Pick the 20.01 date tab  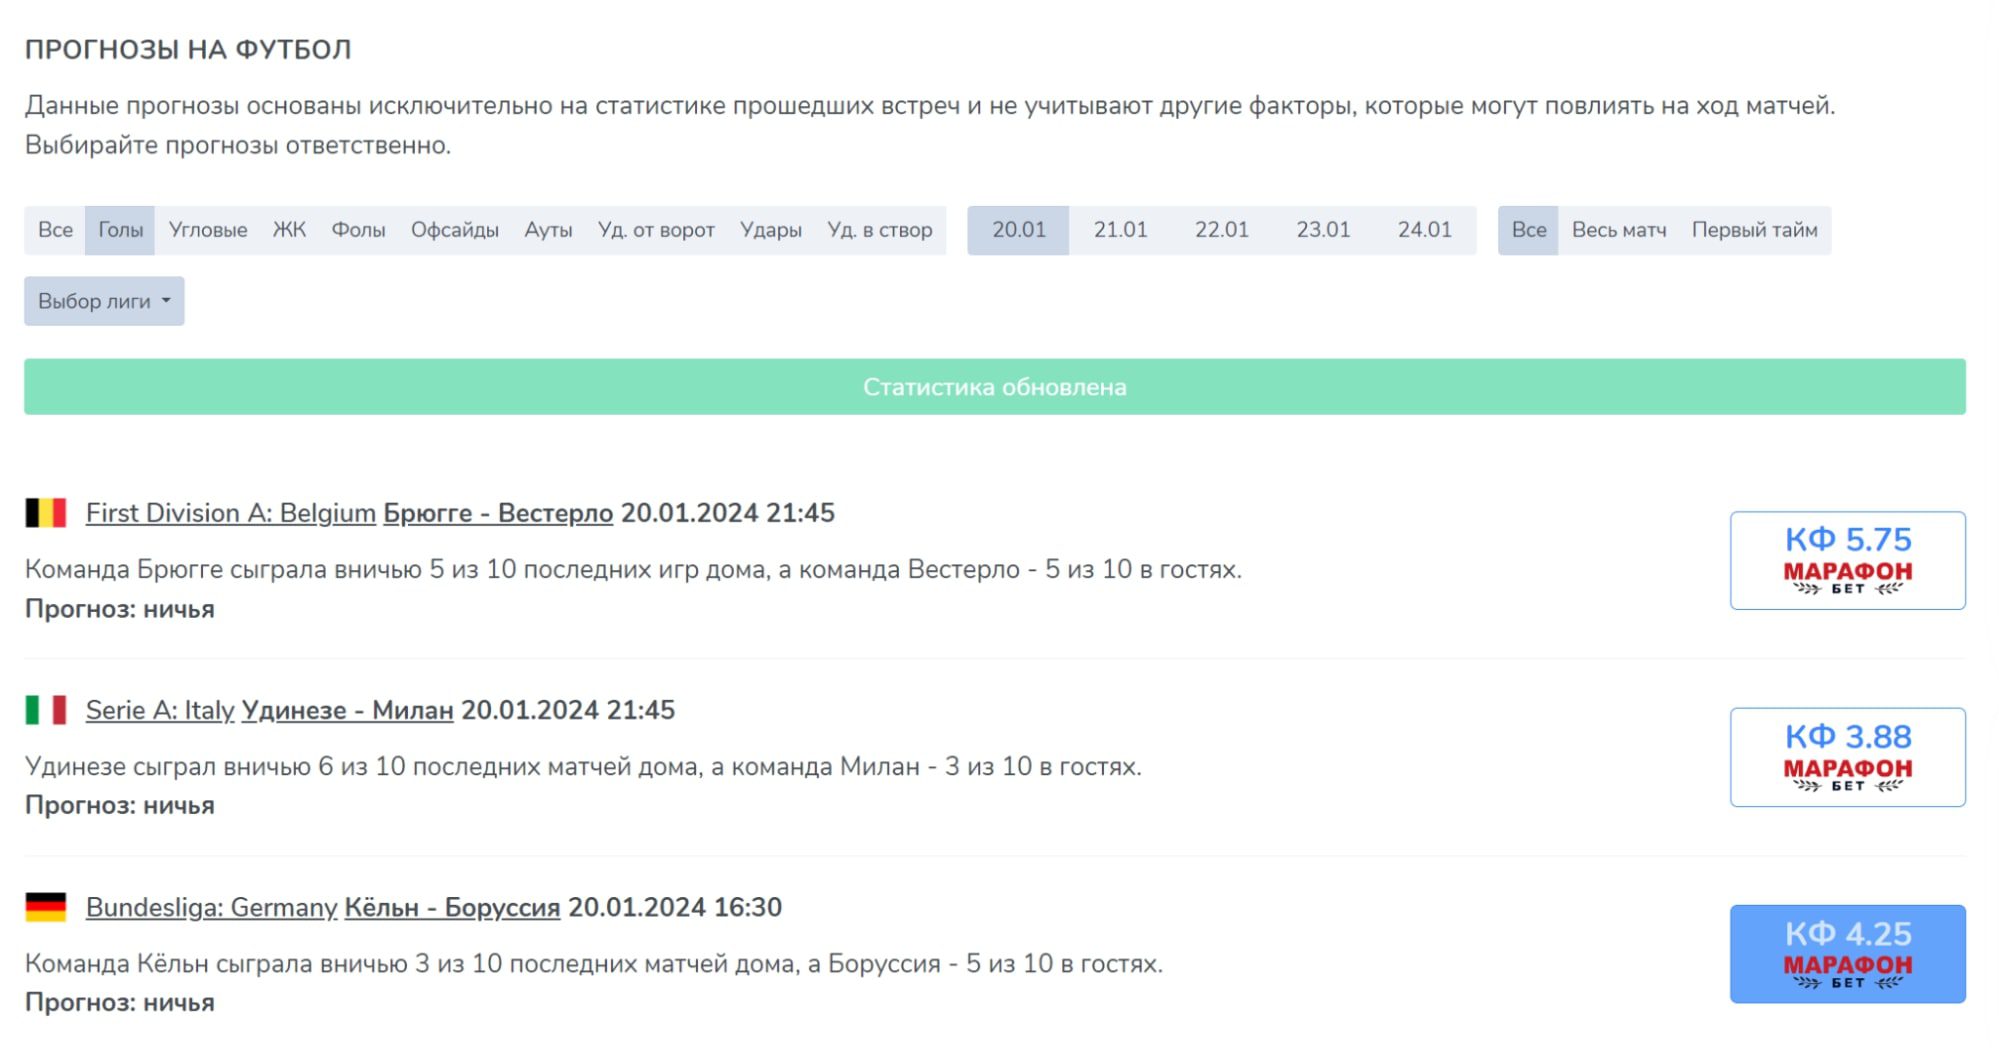(1018, 230)
